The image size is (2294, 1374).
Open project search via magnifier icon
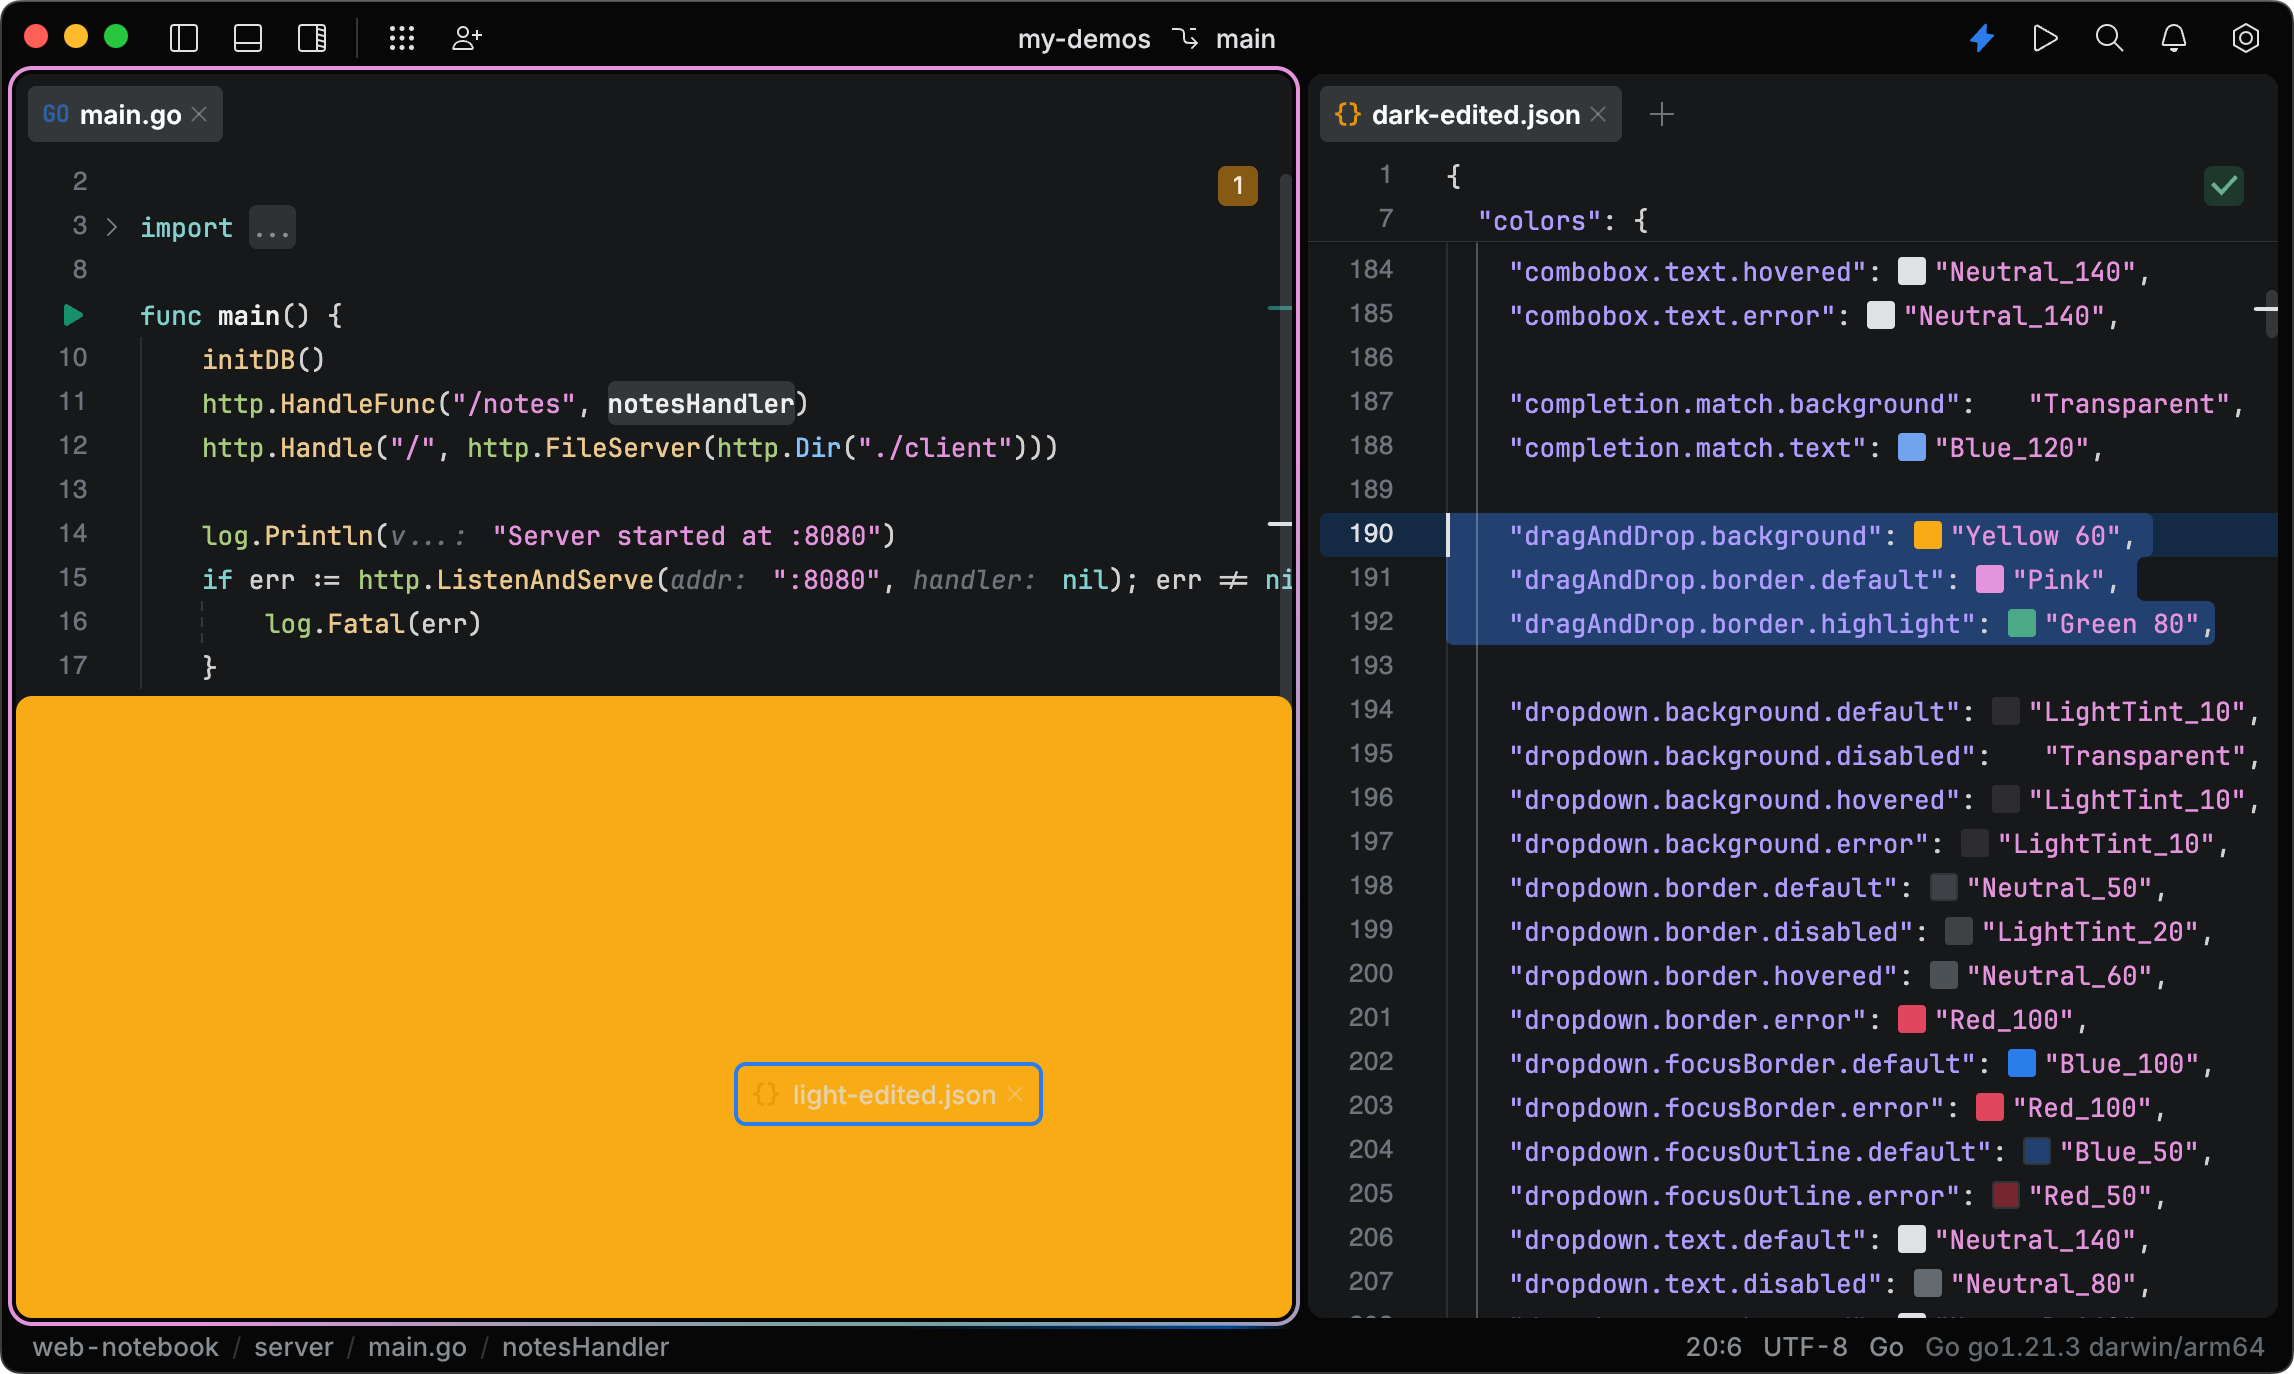[x=2108, y=38]
